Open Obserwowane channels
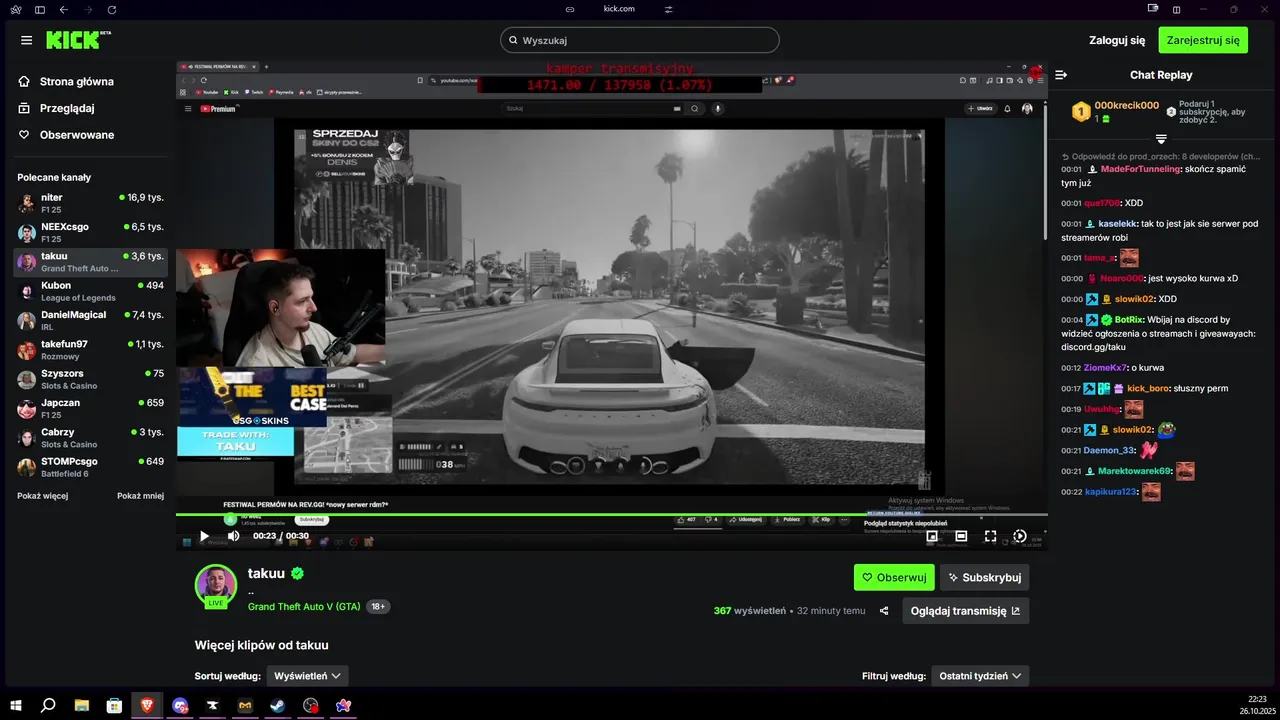Screen dimensions: 1280x720 66,135
